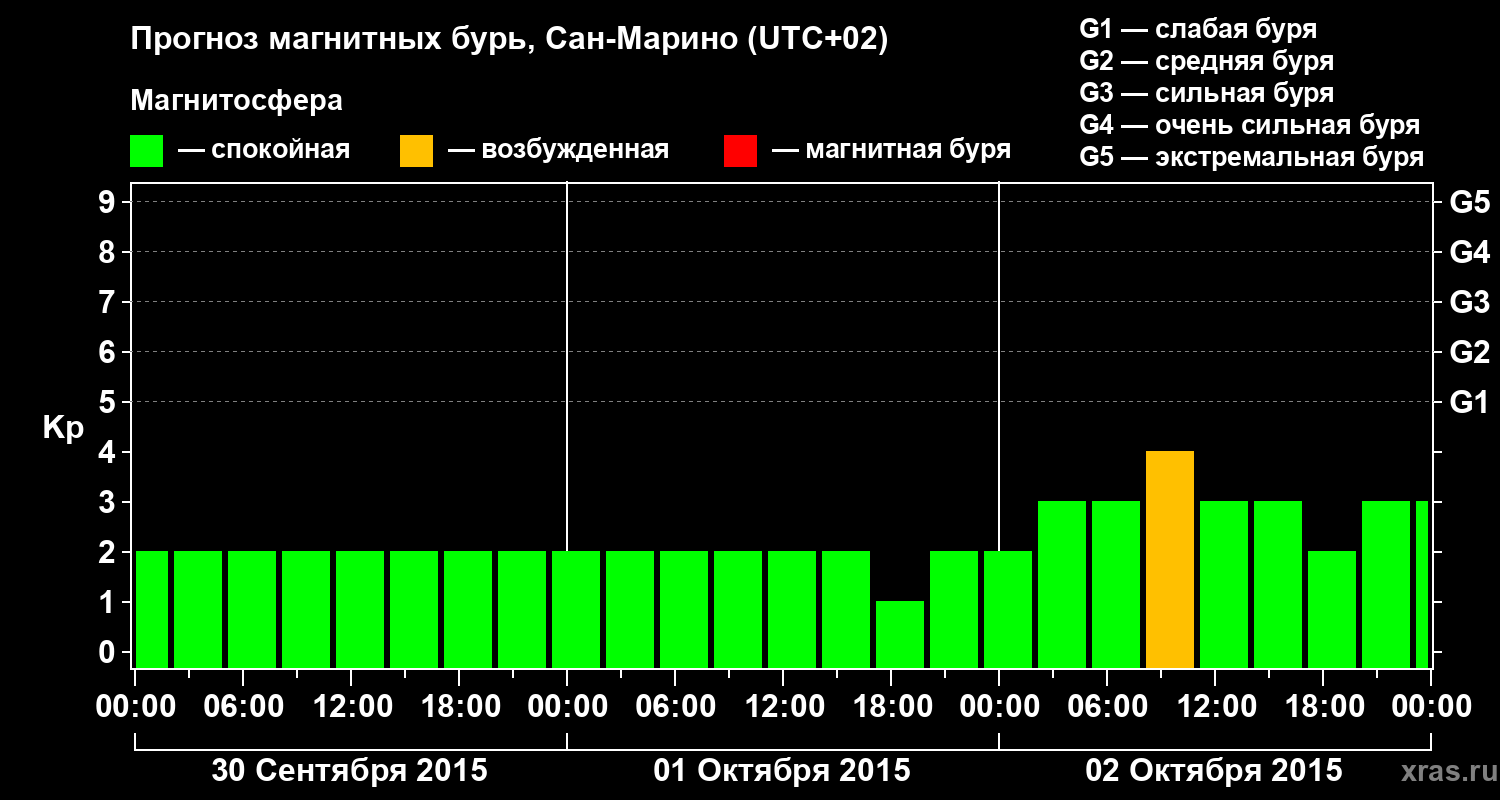The width and height of the screenshot is (1500, 800).
Task: Click the 'спокойная' legend label
Action: tap(281, 151)
